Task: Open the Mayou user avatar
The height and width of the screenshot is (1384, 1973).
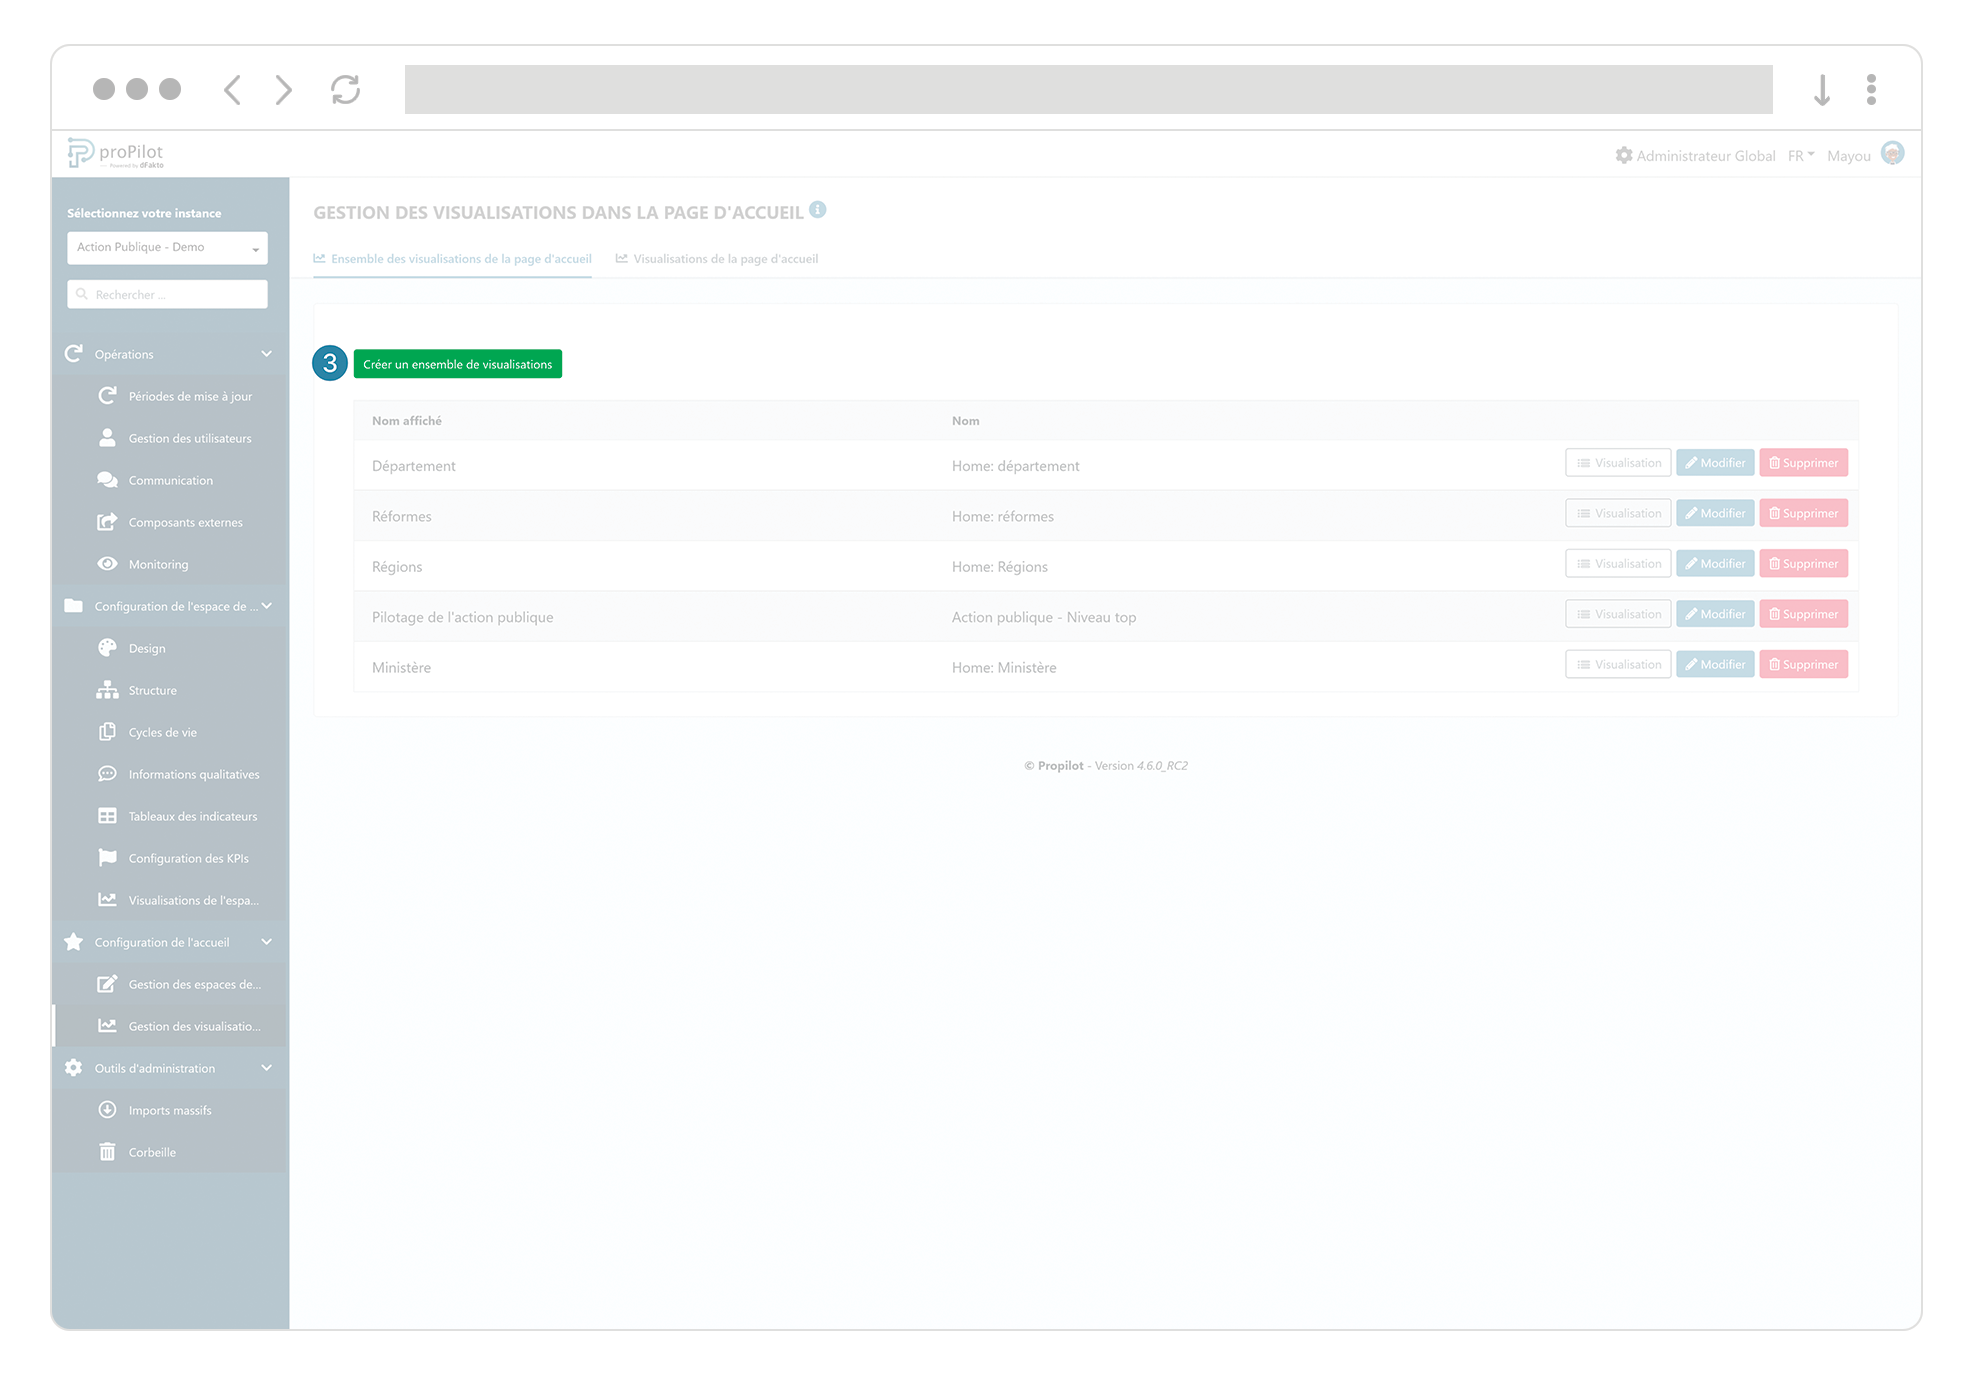Action: pos(1892,154)
